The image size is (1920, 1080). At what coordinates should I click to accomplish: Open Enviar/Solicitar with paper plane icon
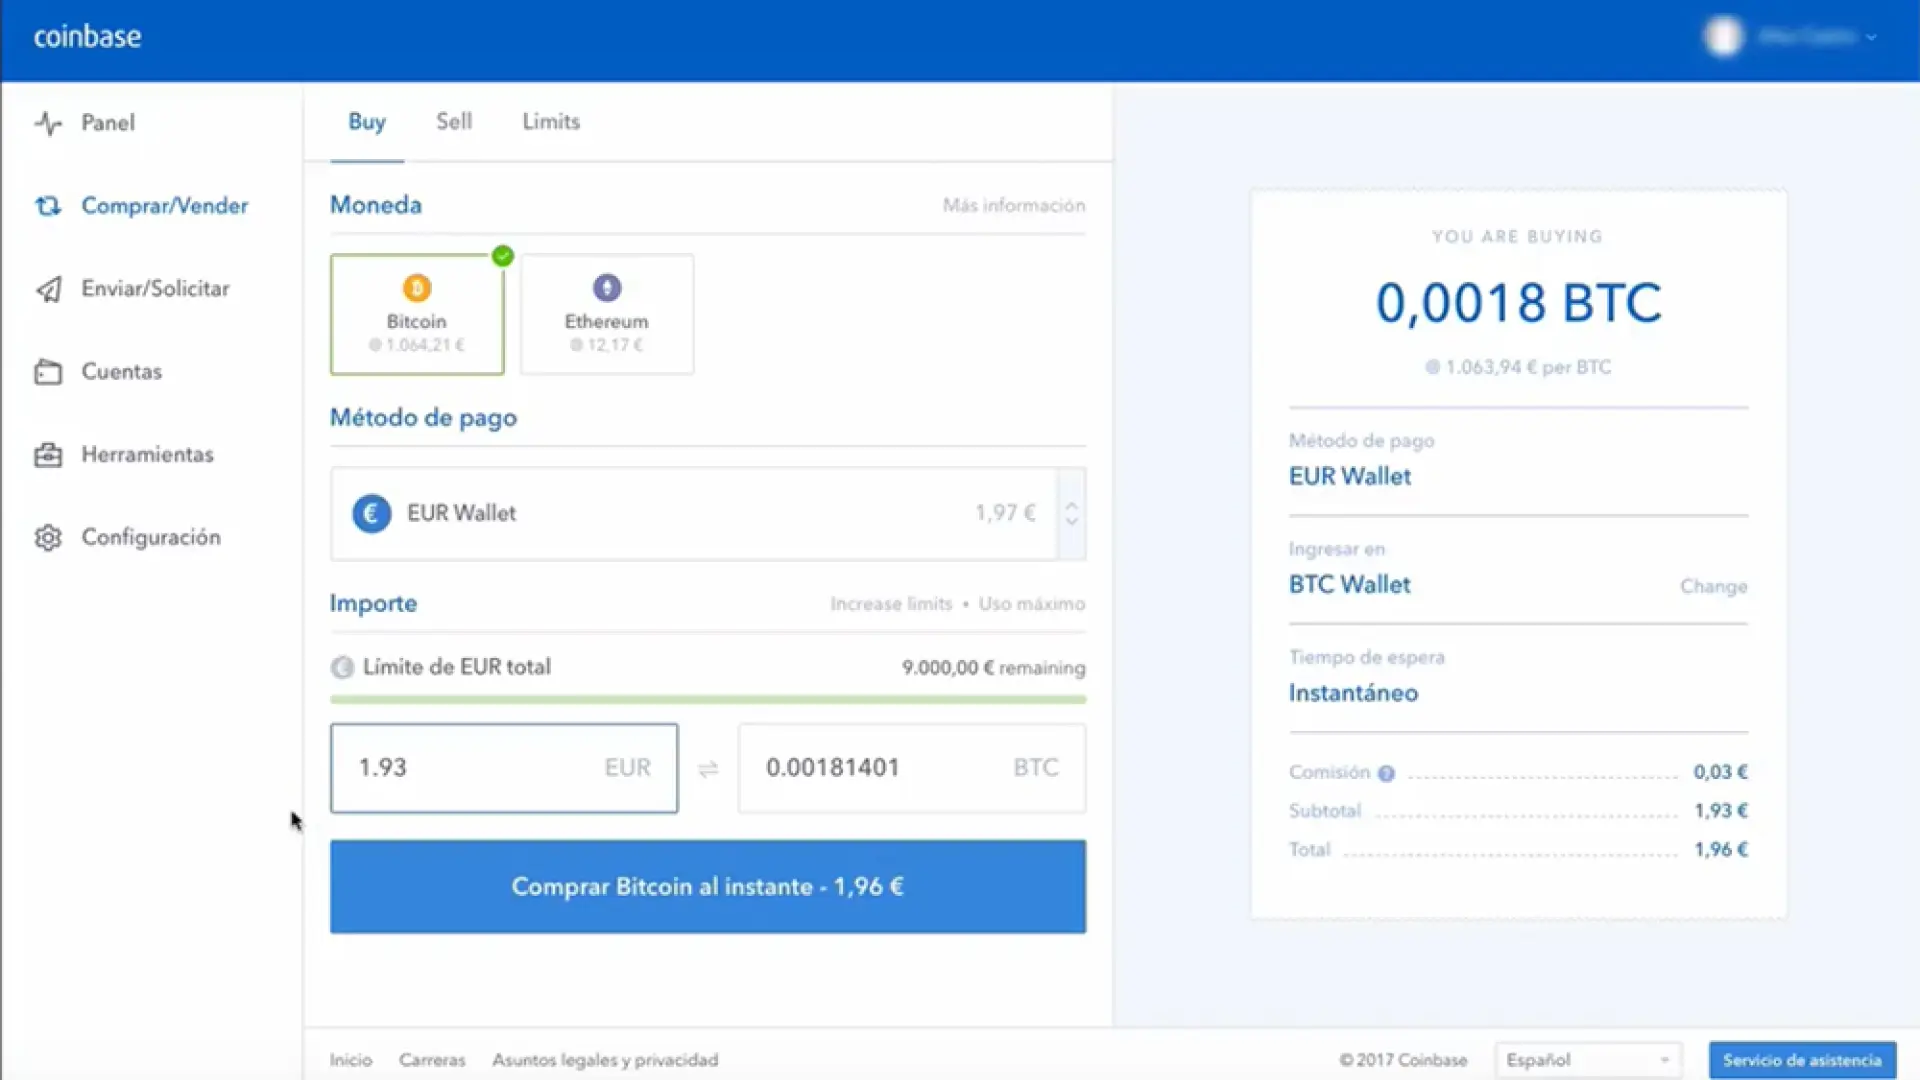154,288
